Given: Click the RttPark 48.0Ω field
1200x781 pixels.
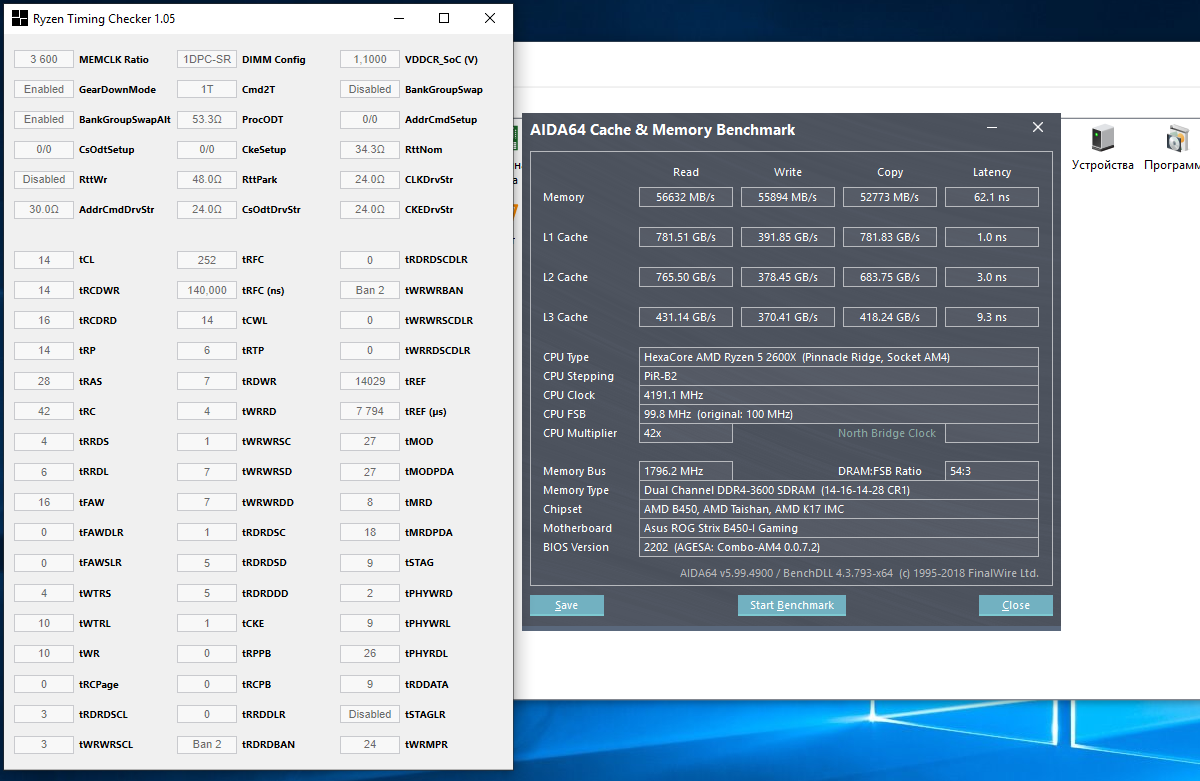Looking at the screenshot, I should 207,179.
